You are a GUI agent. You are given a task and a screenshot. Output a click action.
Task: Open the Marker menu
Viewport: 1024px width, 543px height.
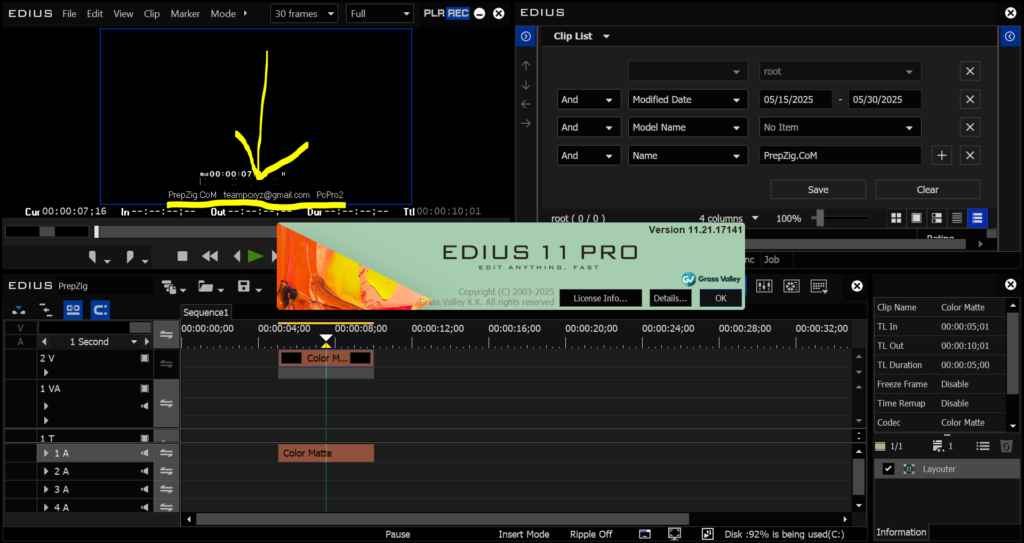pos(185,14)
